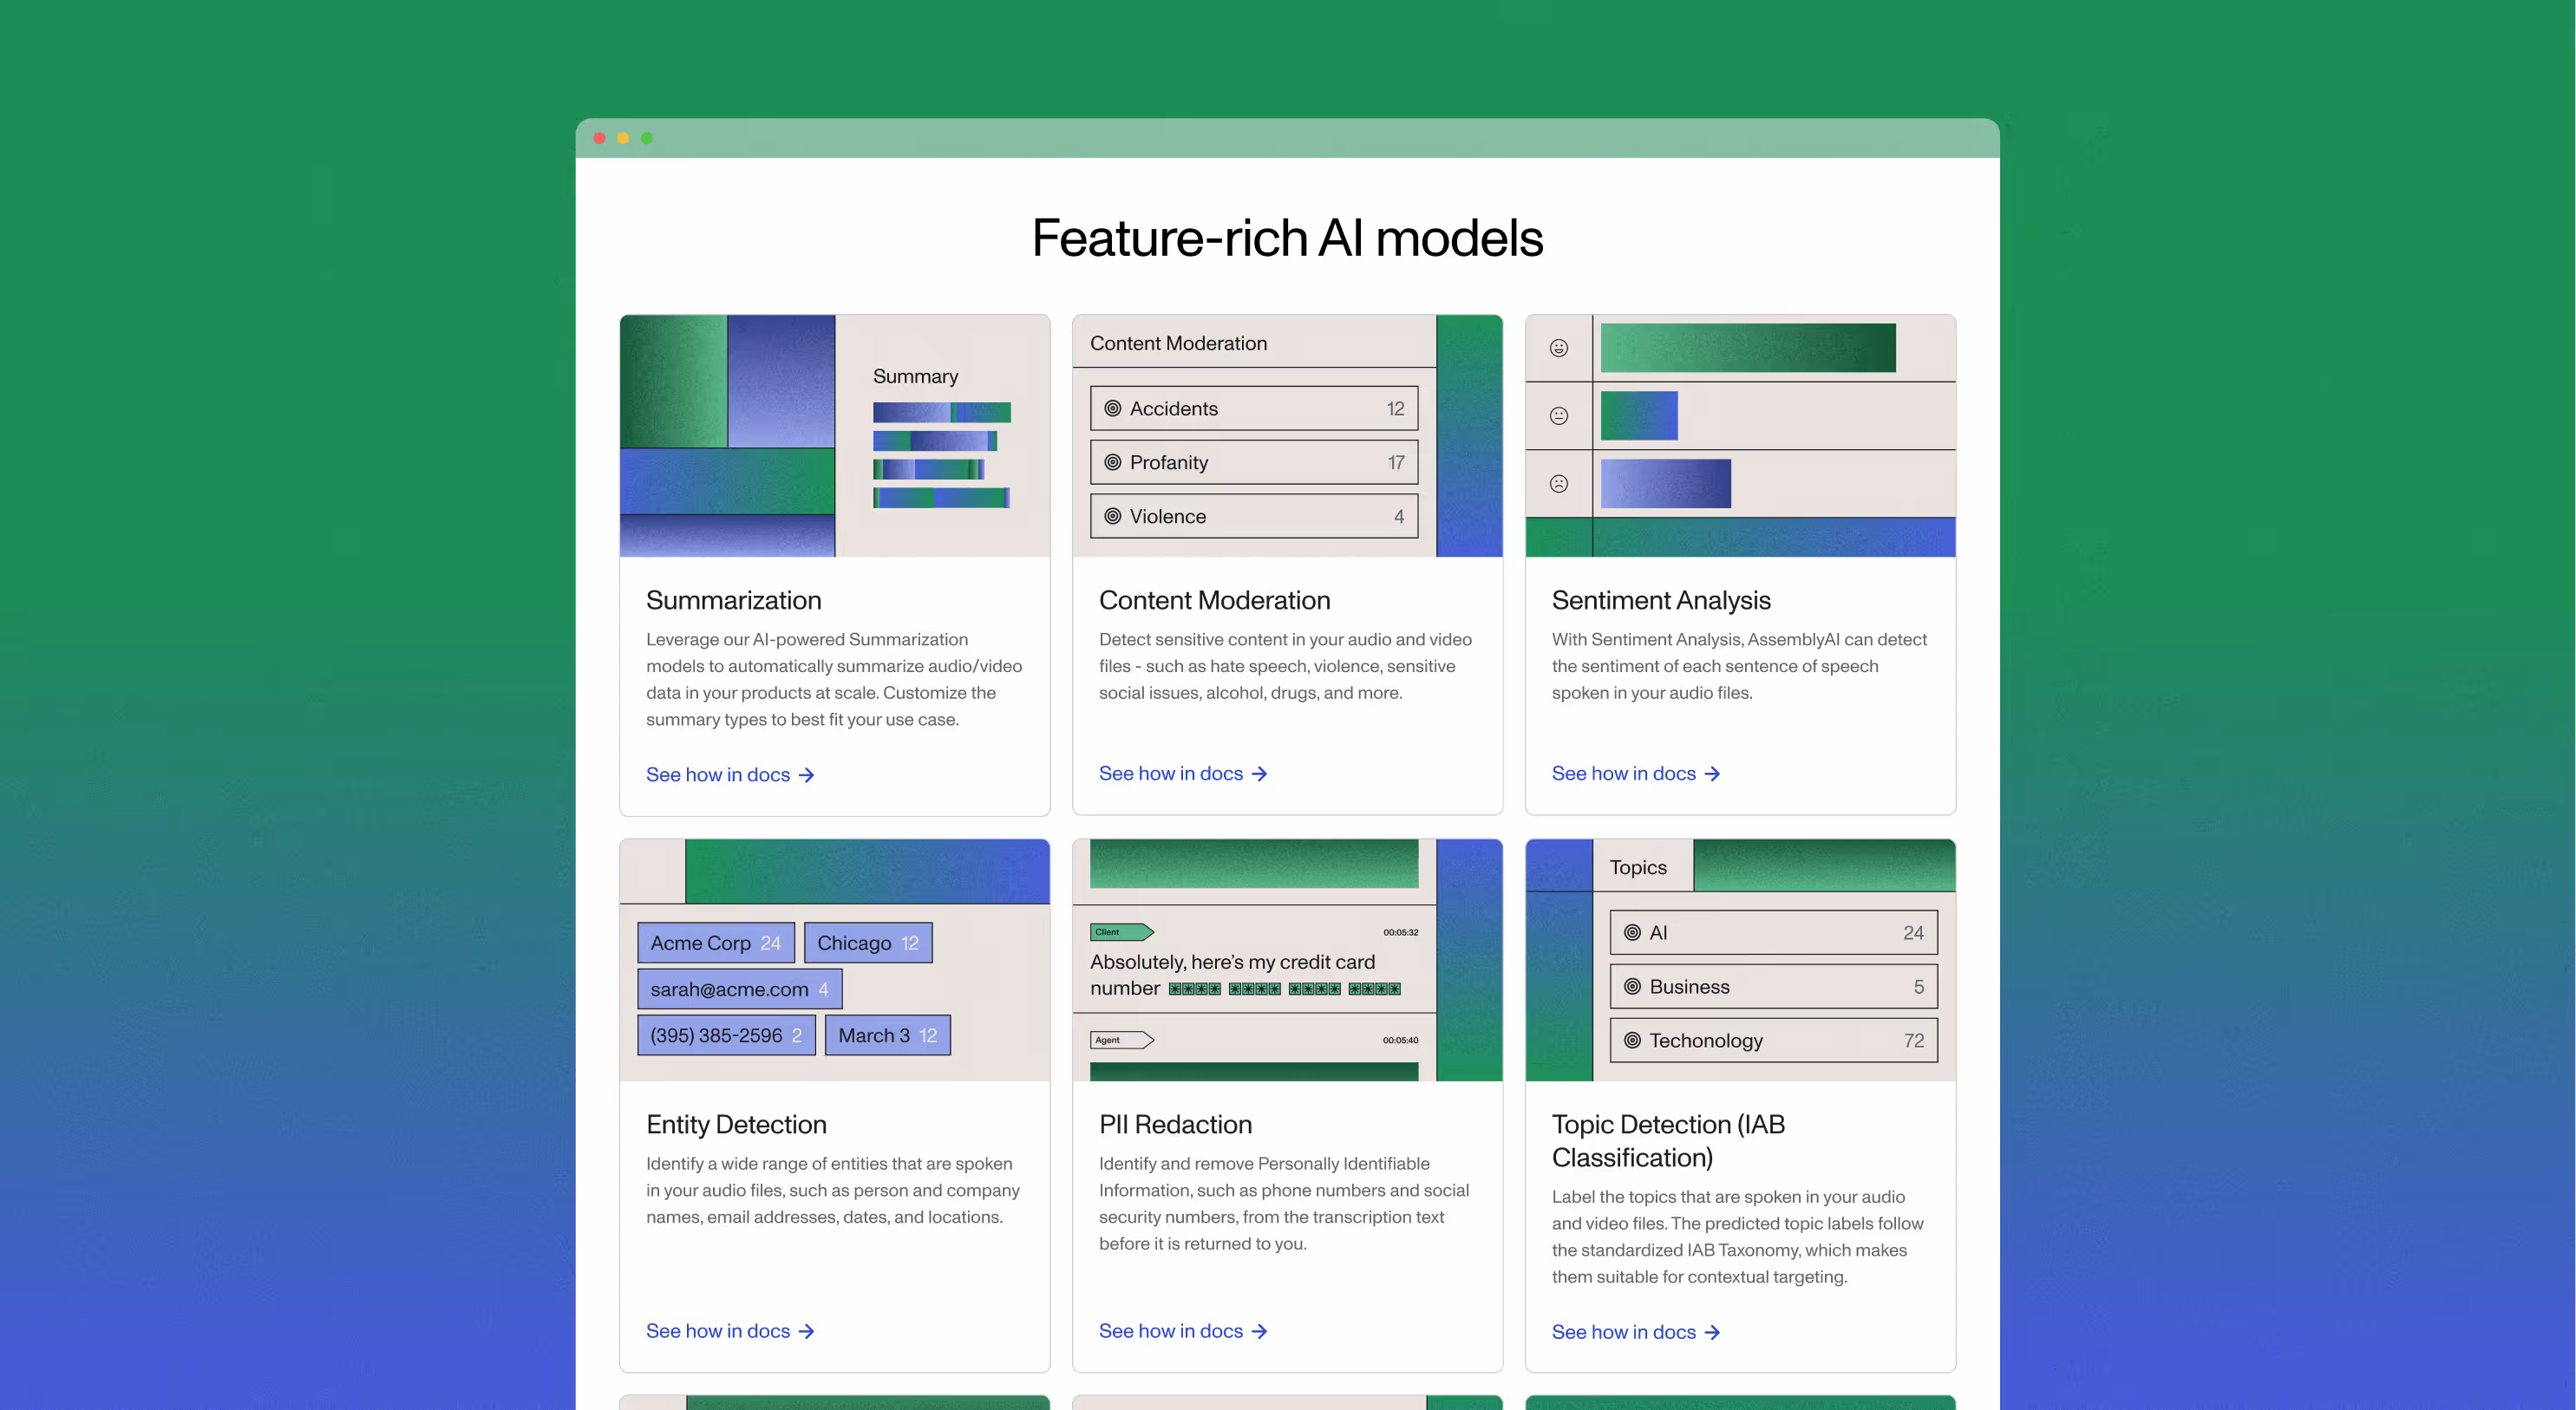Click the Content Moderation panel header
Screen dimensions: 2576x1410
[x=1178, y=343]
